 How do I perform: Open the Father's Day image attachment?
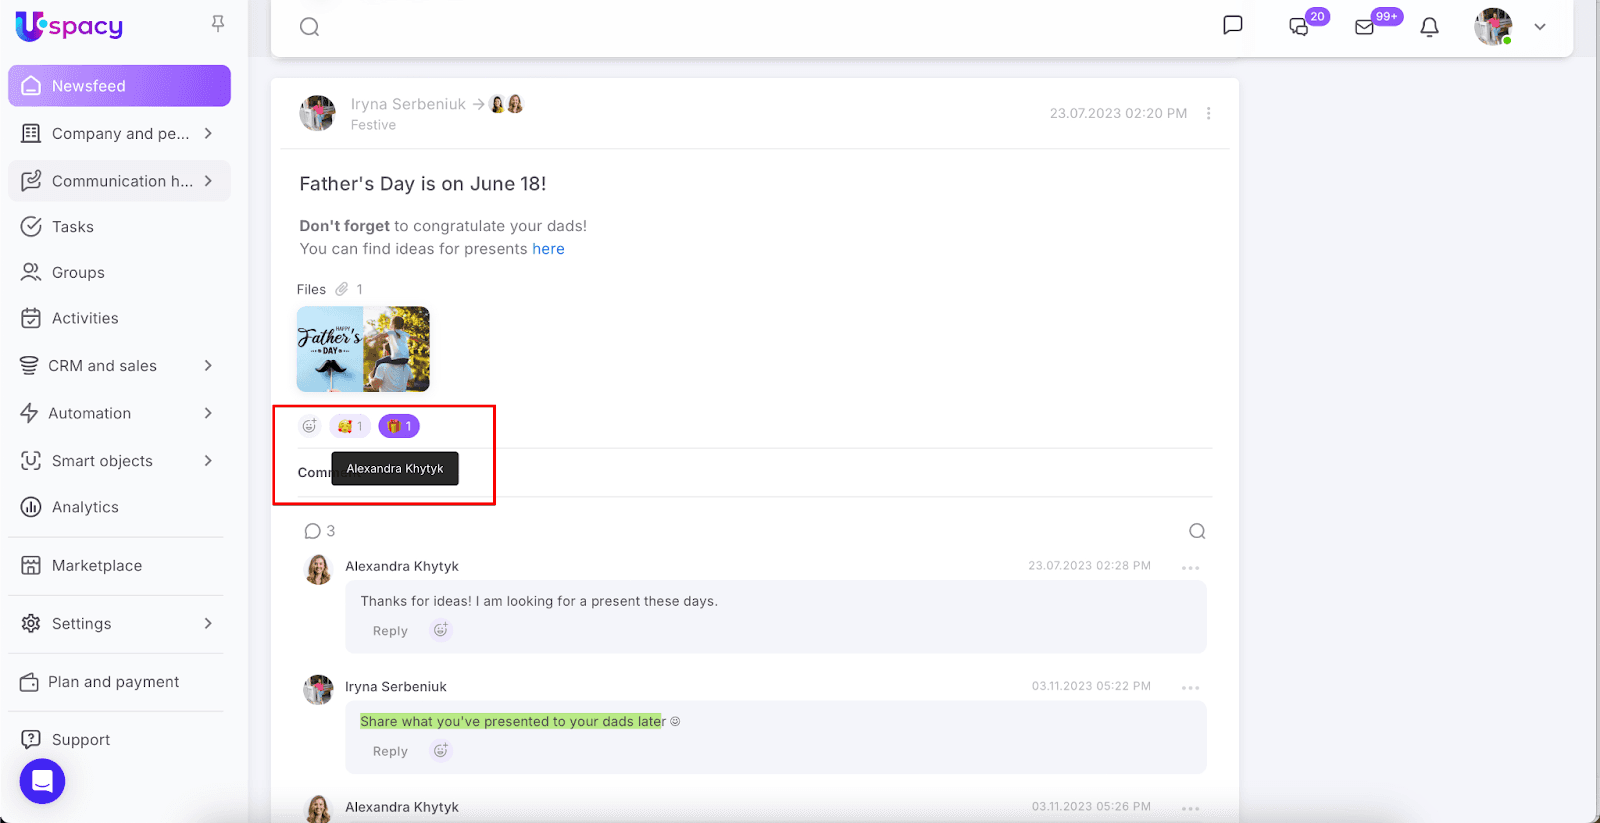(x=363, y=349)
